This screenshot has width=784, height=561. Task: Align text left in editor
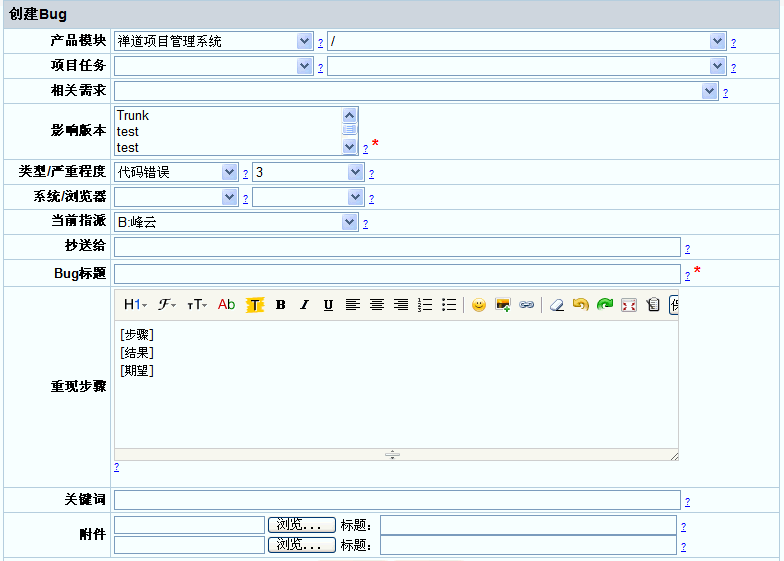pyautogui.click(x=352, y=304)
